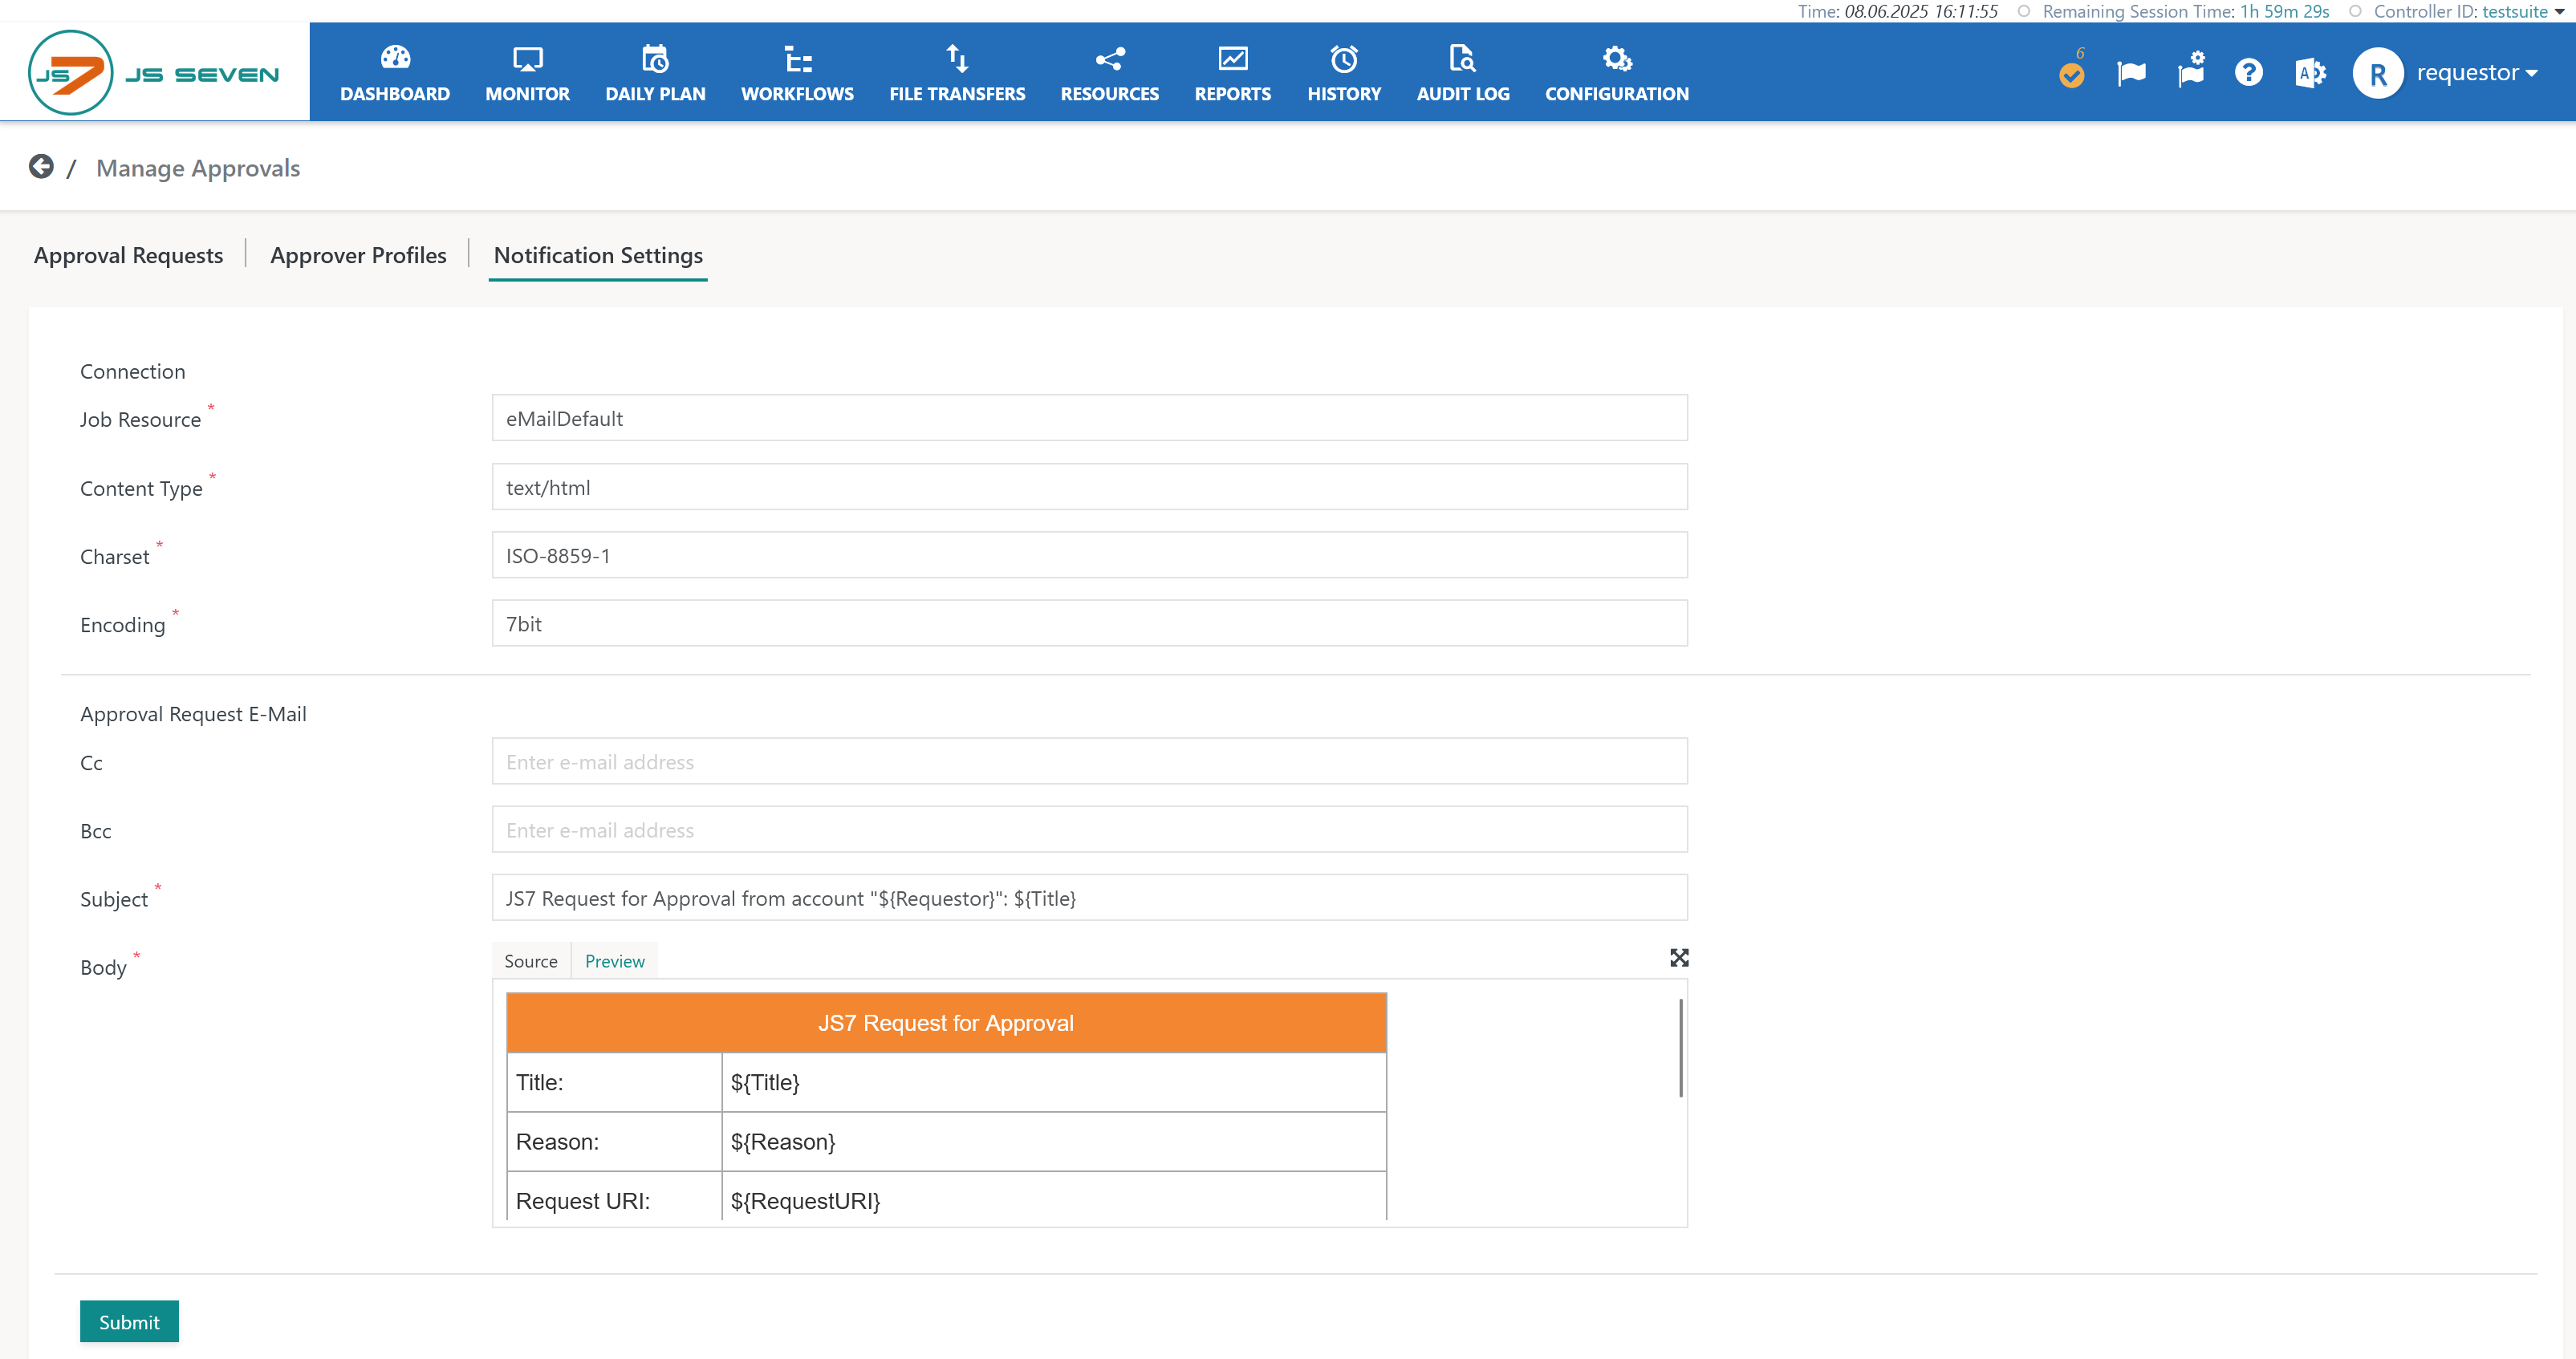Click the back arrow circle icon
This screenshot has width=2576, height=1359.
[x=41, y=167]
